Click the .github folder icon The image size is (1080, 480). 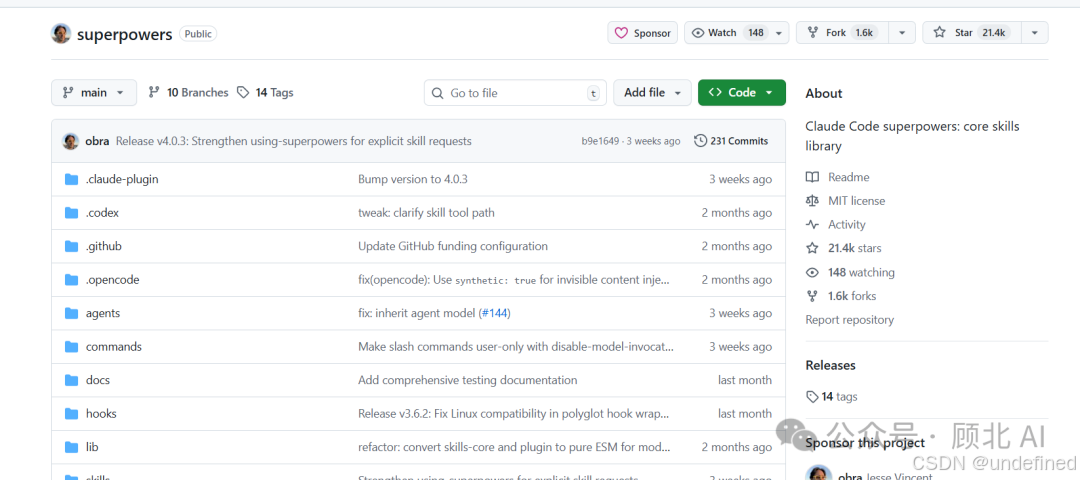[x=72, y=246]
